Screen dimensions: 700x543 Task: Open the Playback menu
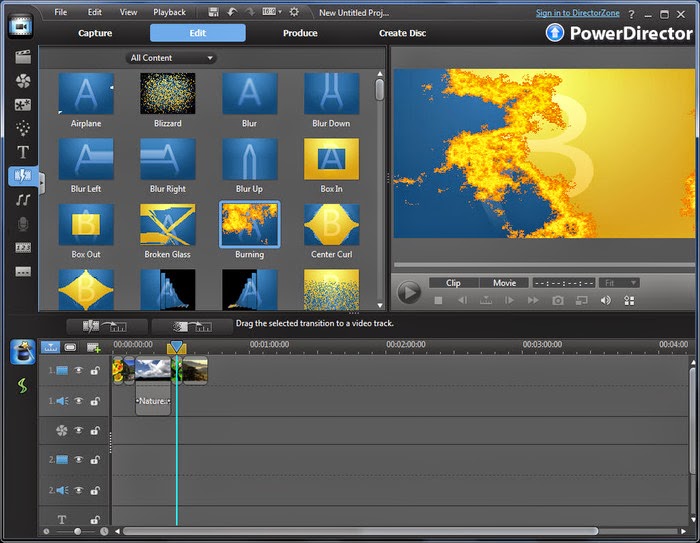pyautogui.click(x=170, y=12)
